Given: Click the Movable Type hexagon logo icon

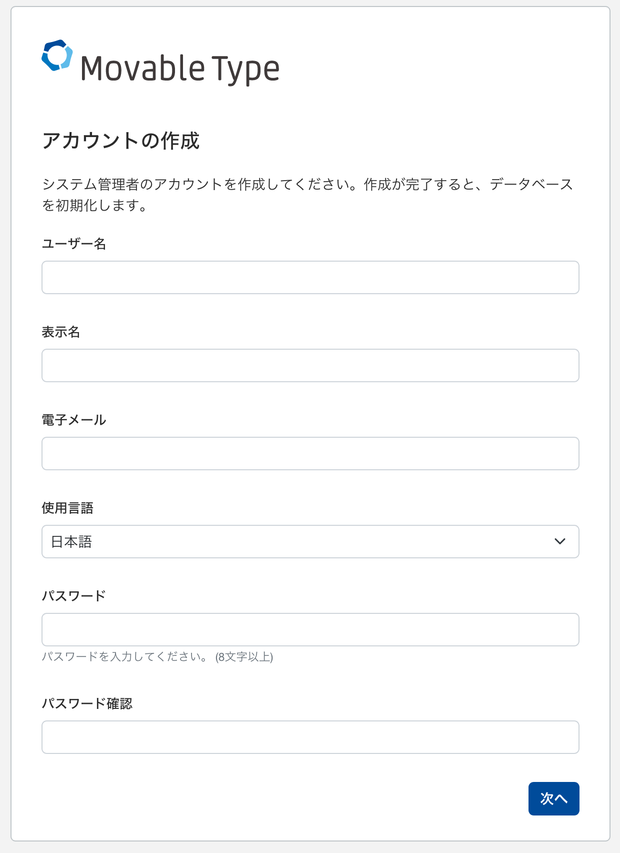Looking at the screenshot, I should (57, 56).
